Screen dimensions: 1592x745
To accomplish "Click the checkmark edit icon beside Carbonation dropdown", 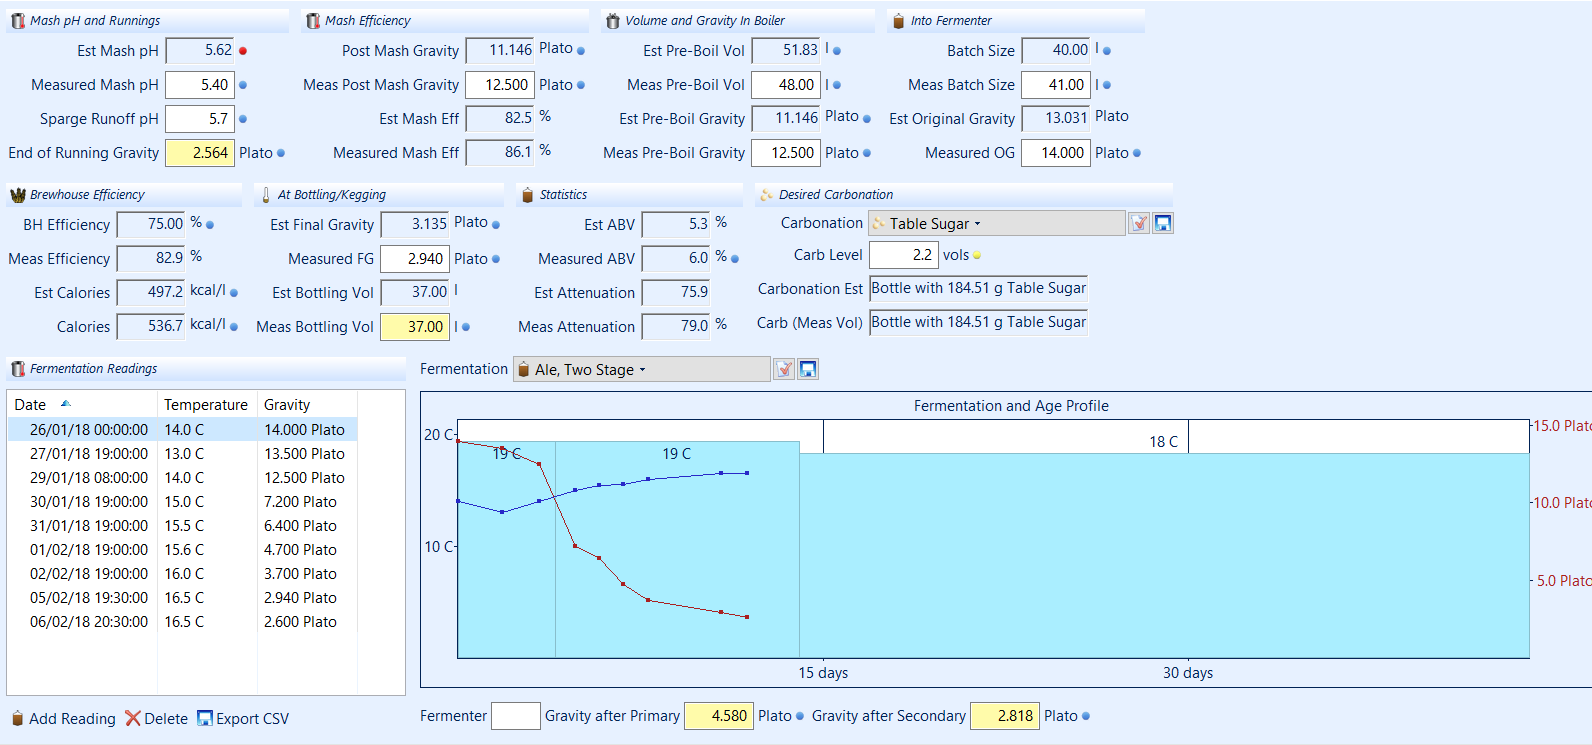I will (x=1139, y=223).
